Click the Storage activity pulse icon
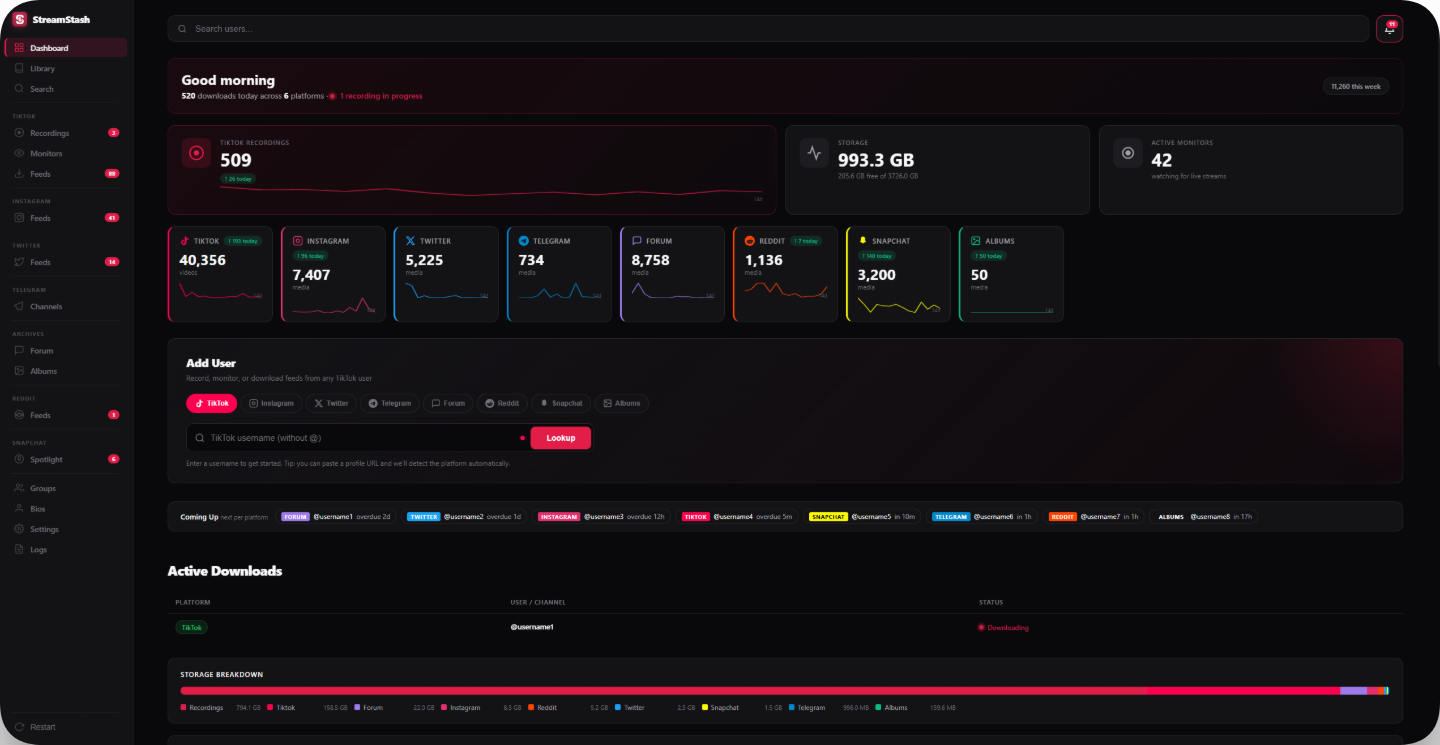 point(814,153)
